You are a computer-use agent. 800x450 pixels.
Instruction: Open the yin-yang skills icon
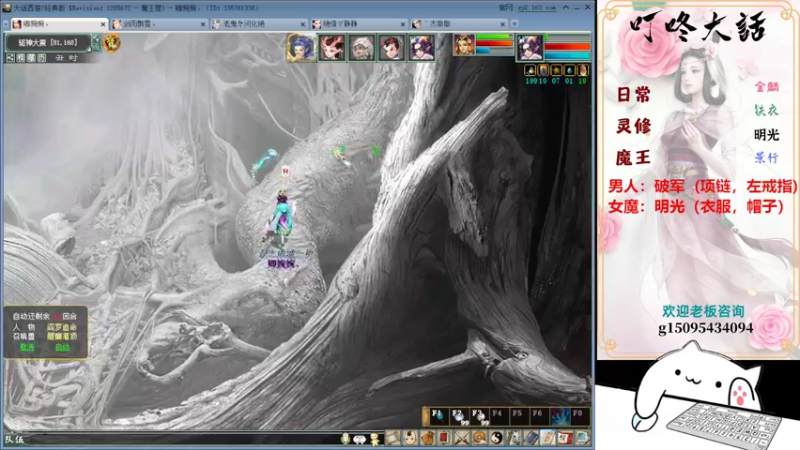[496, 438]
